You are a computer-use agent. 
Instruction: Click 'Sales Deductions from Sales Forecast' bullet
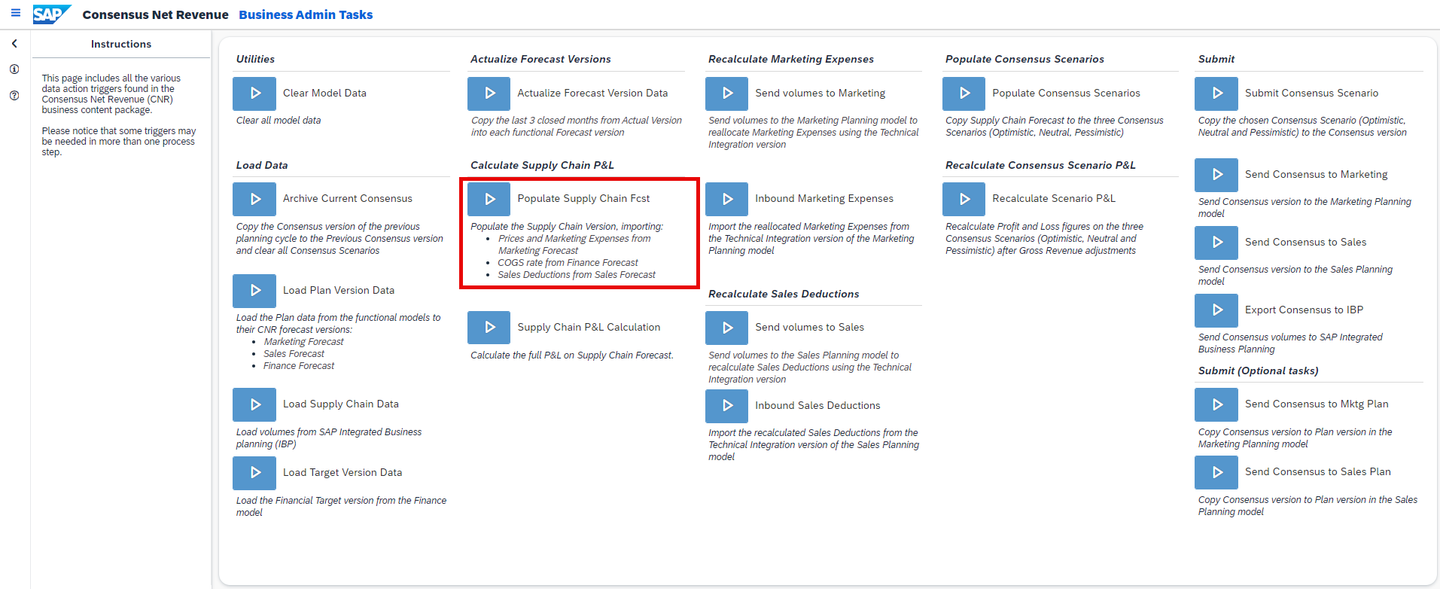click(577, 275)
